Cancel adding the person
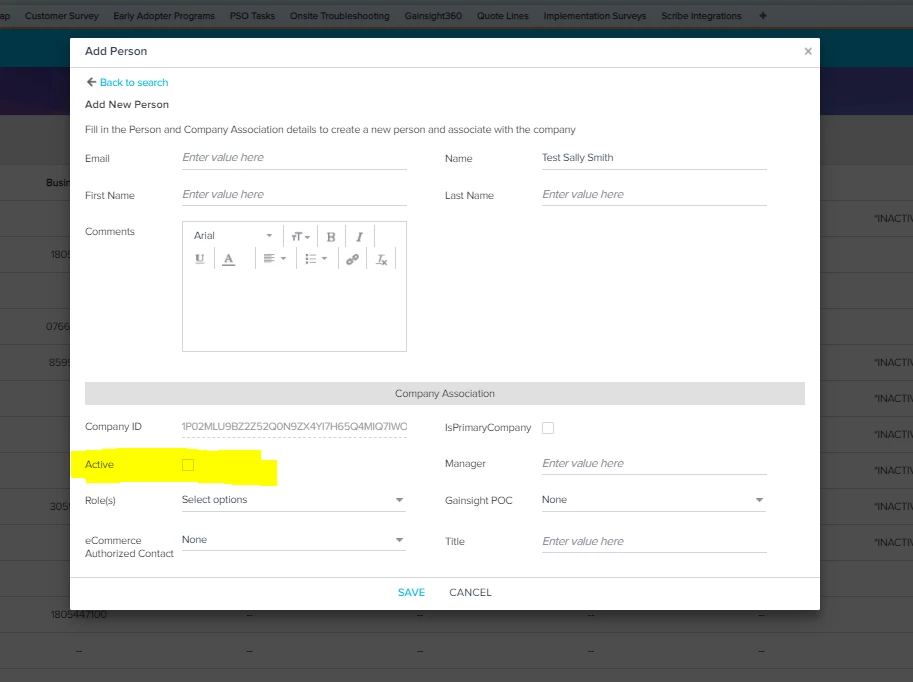The image size is (913, 682). click(x=470, y=592)
